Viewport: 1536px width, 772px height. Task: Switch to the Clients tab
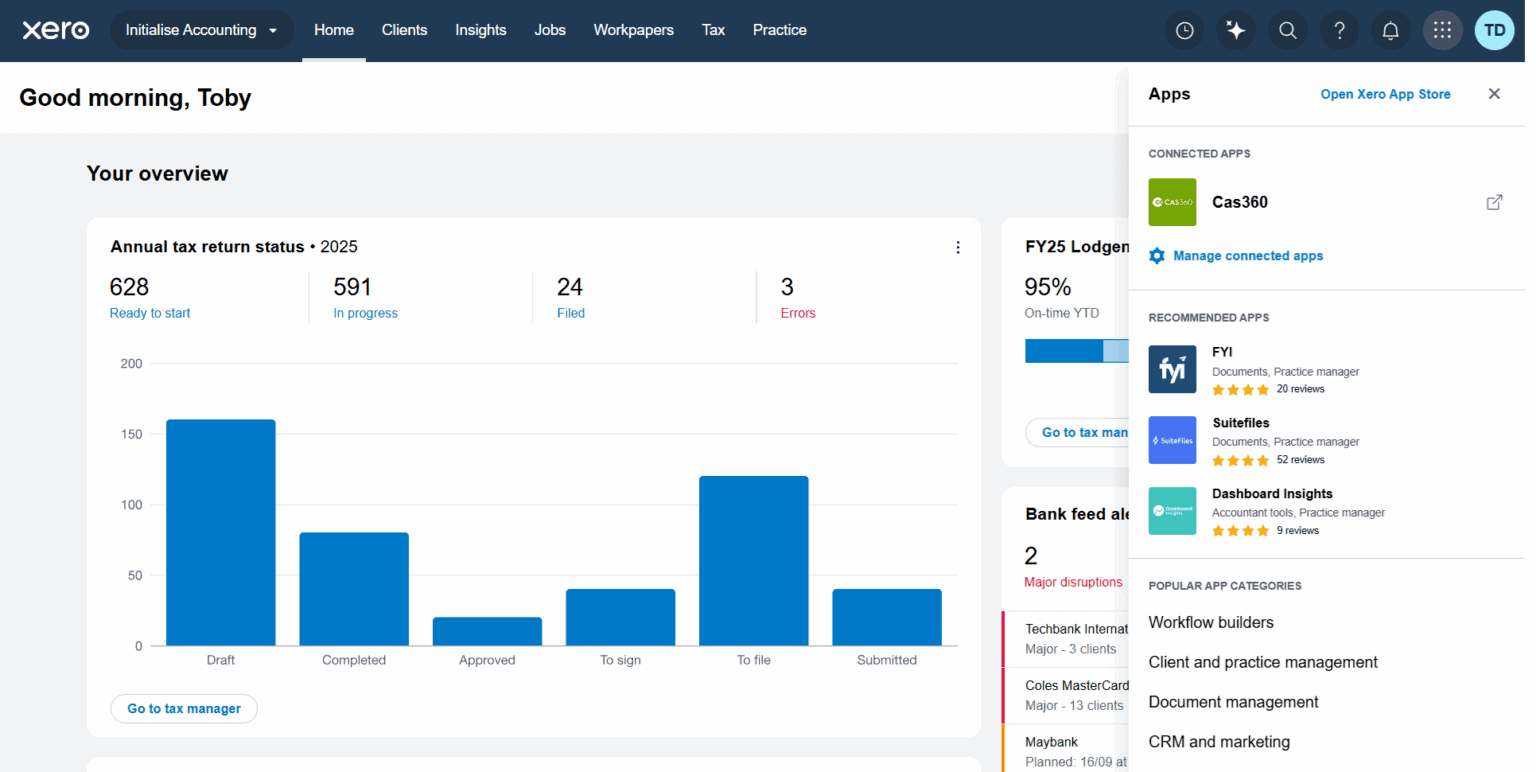[x=404, y=30]
